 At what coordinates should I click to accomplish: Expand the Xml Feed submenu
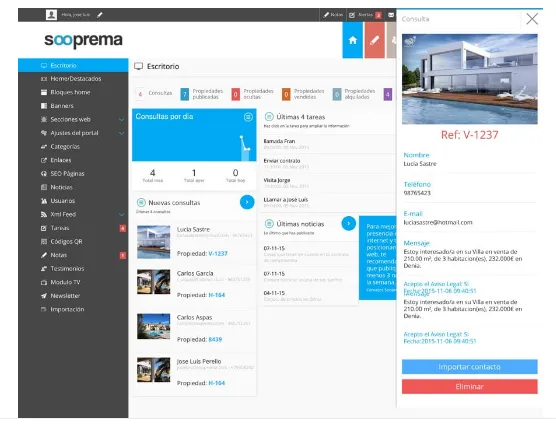pyautogui.click(x=121, y=215)
